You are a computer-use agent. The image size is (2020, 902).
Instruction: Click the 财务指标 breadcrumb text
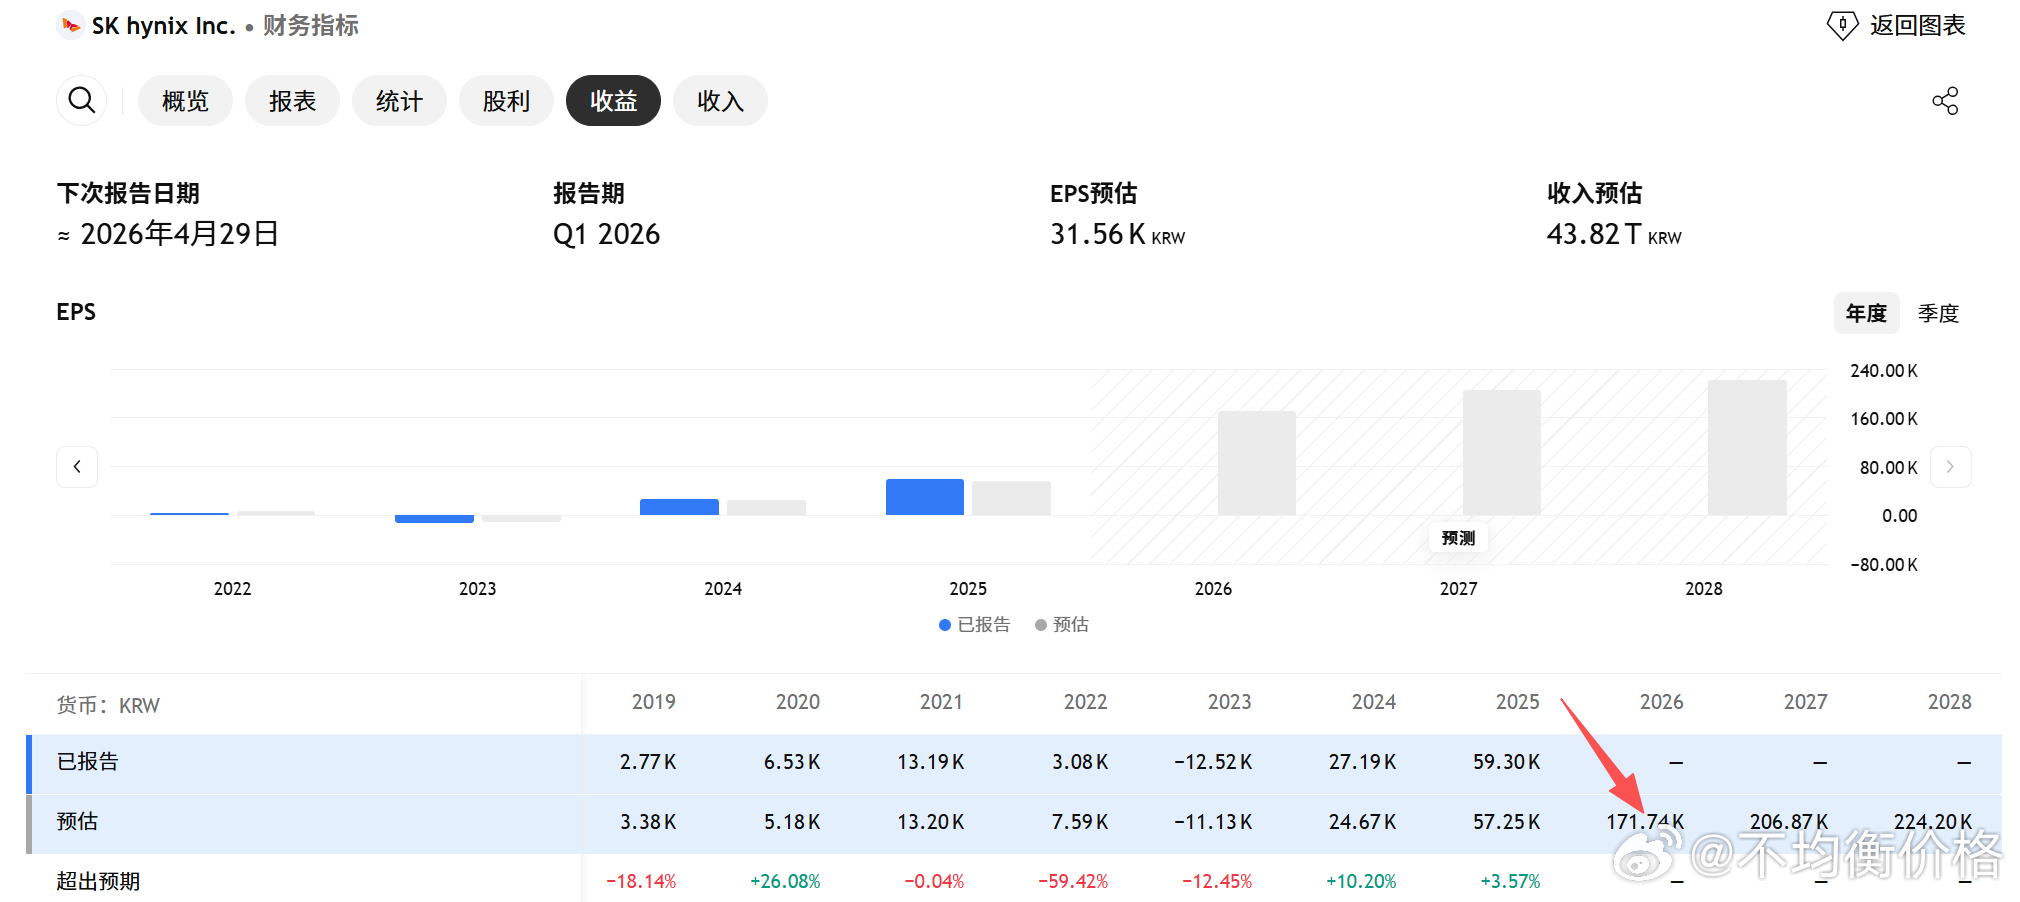click(311, 26)
